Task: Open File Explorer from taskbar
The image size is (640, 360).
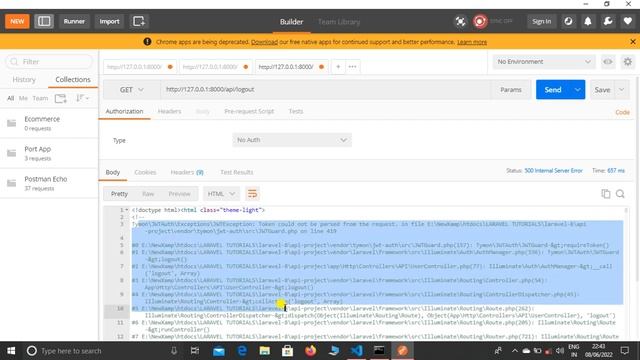Action: click(264, 350)
